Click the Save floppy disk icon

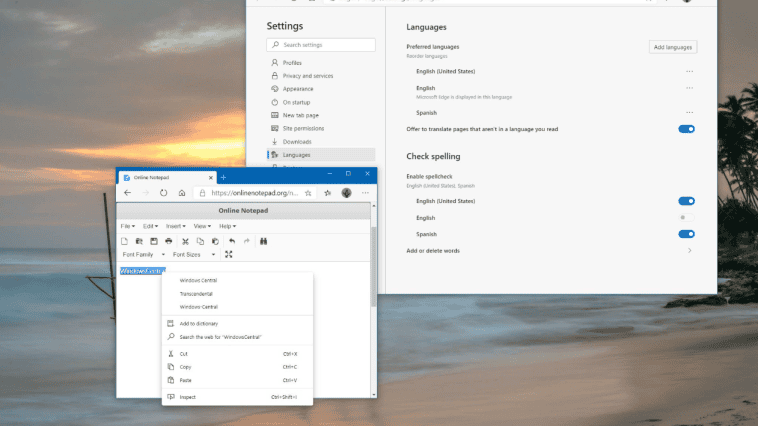154,241
